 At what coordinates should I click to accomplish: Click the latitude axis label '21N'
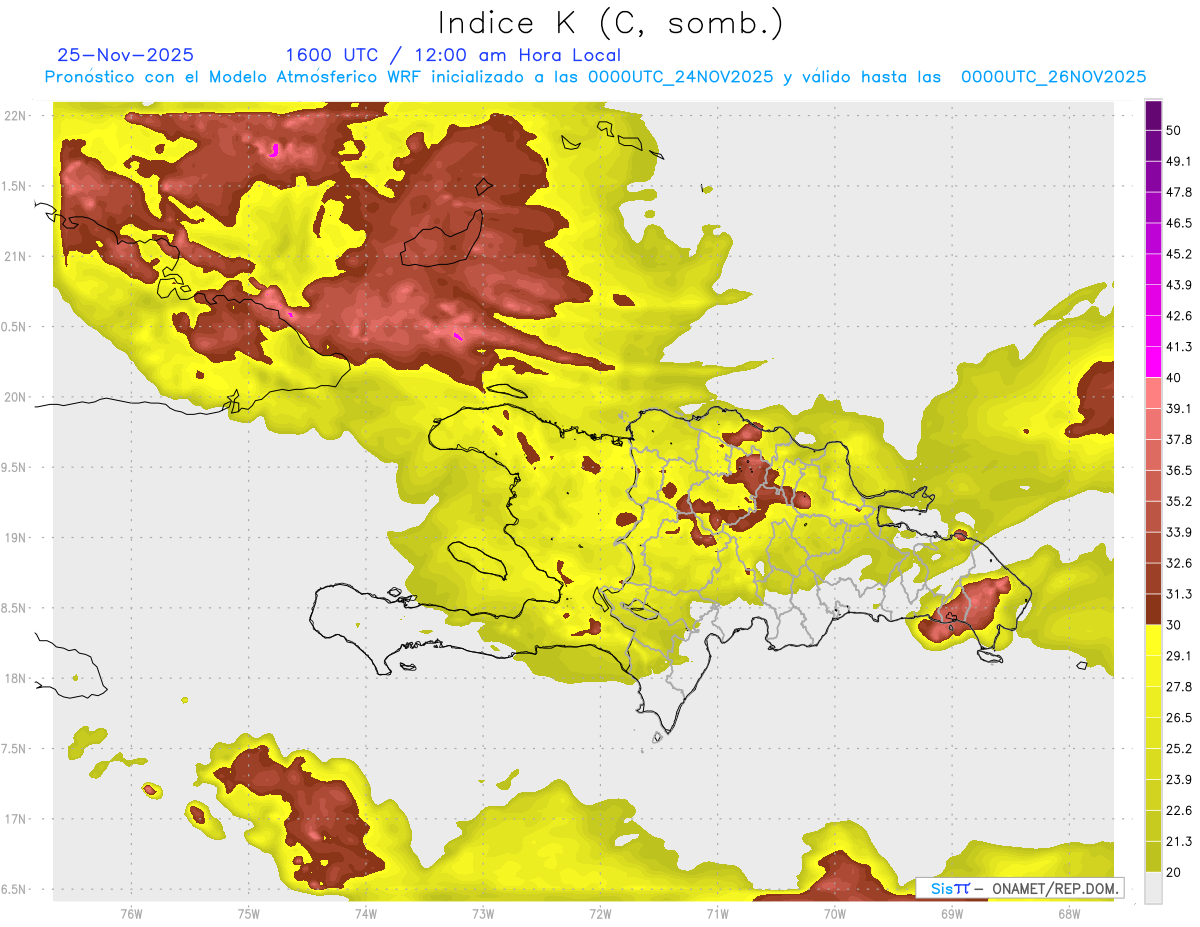click(16, 256)
